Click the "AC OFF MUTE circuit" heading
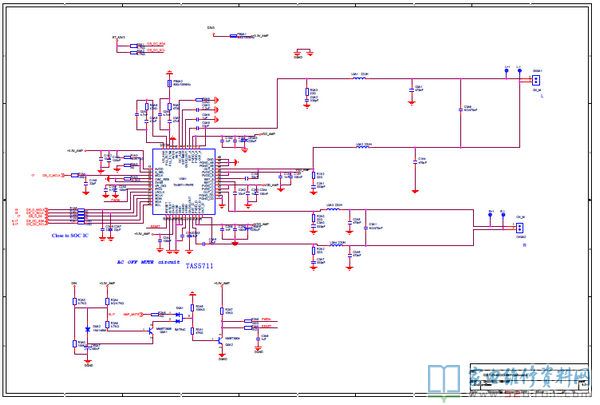 [x=148, y=262]
